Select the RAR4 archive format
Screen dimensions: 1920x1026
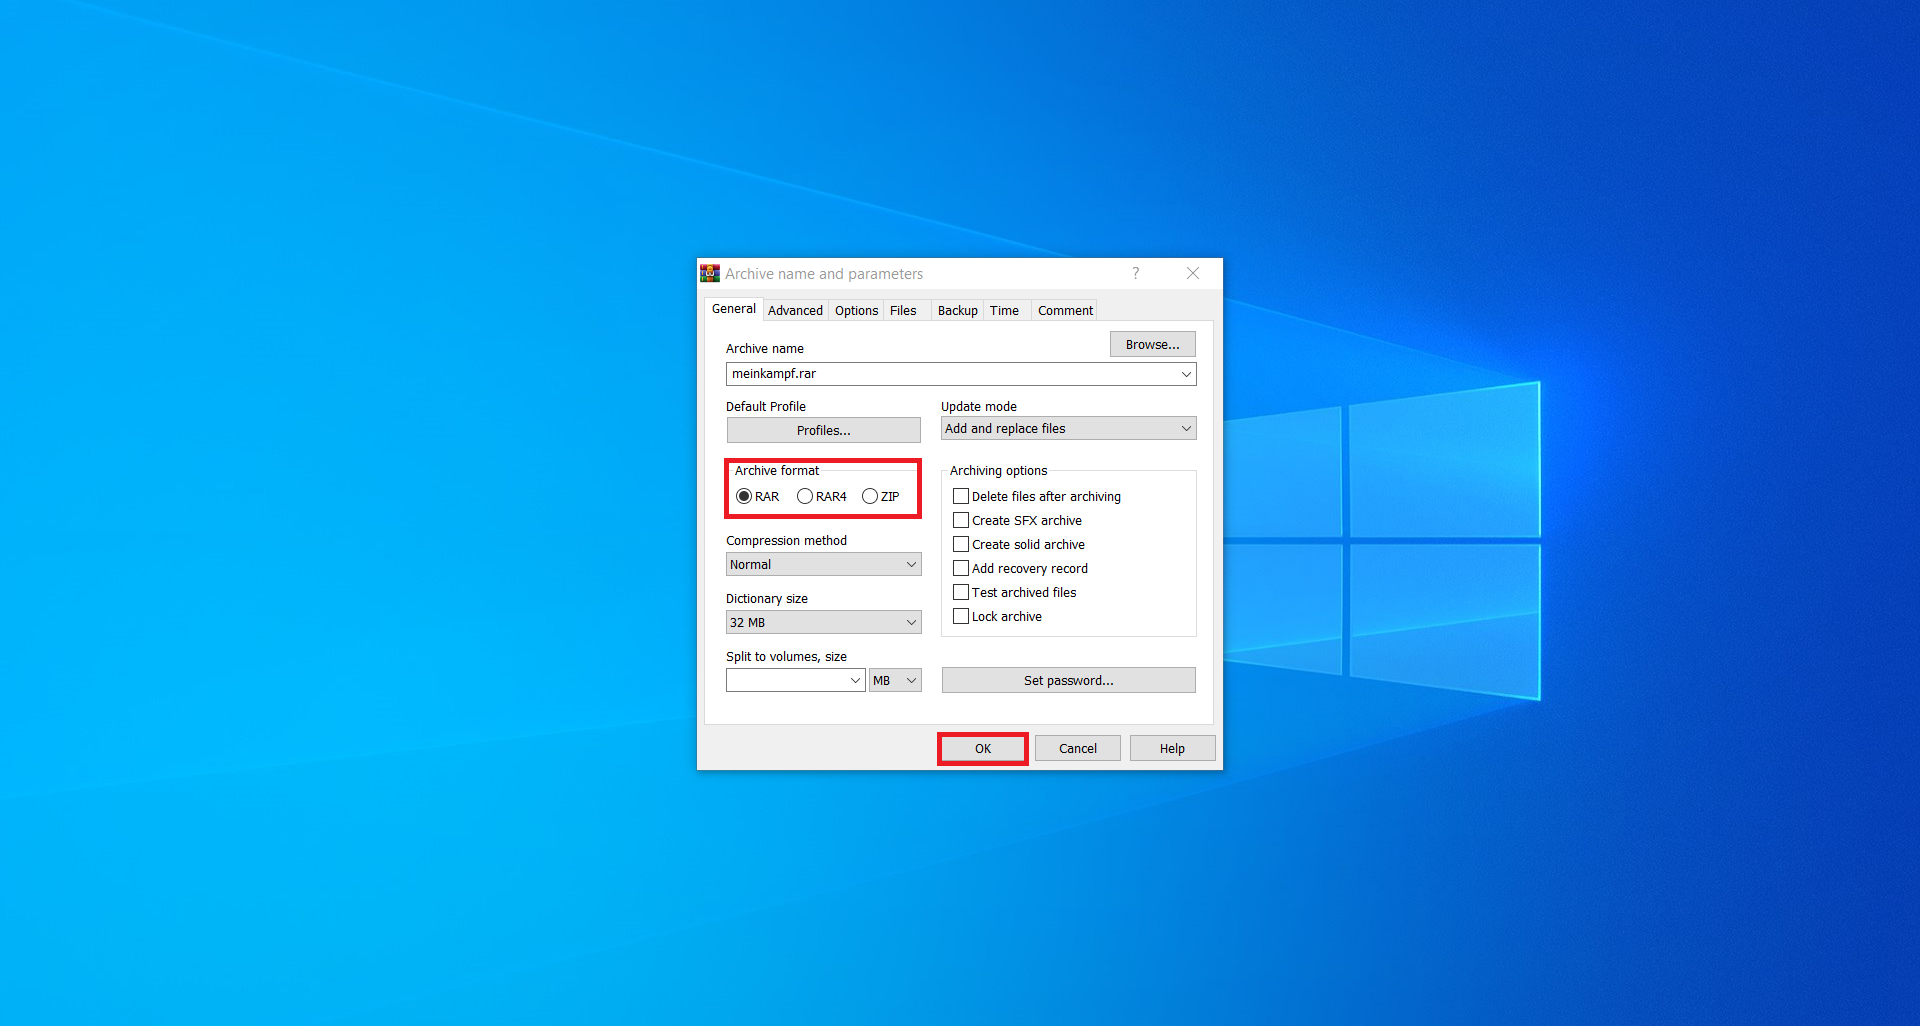click(805, 496)
